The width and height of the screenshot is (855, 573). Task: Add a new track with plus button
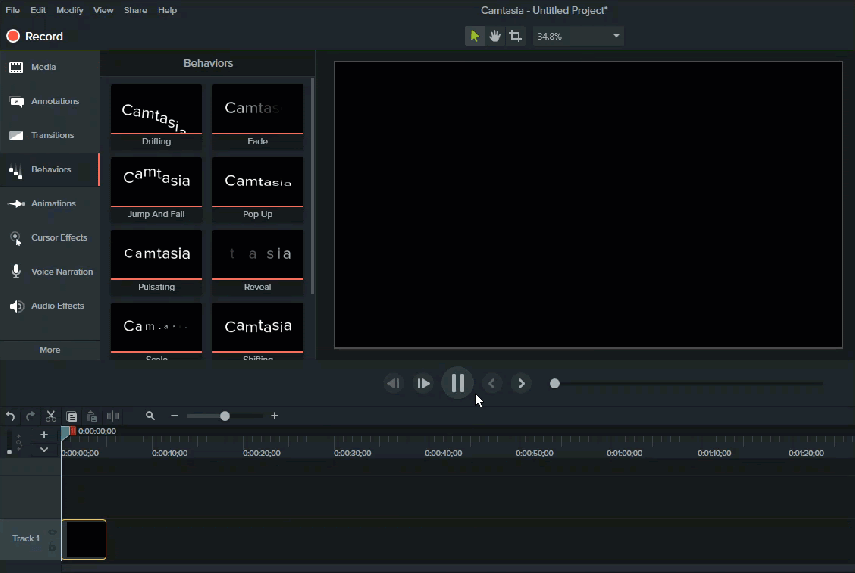[44, 435]
